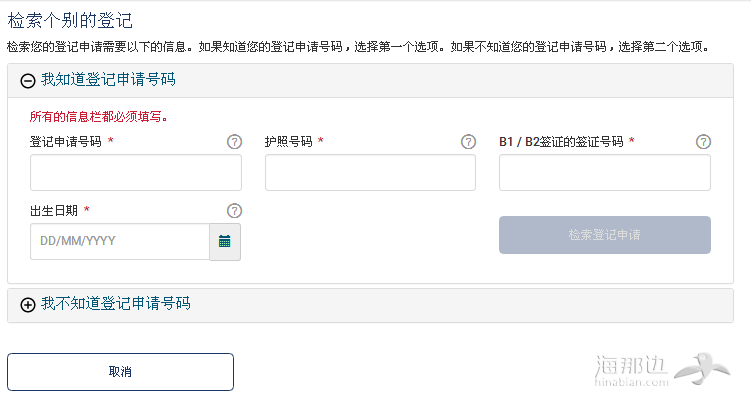Click the 取消 button
Screen dimensions: 751x403
point(120,372)
